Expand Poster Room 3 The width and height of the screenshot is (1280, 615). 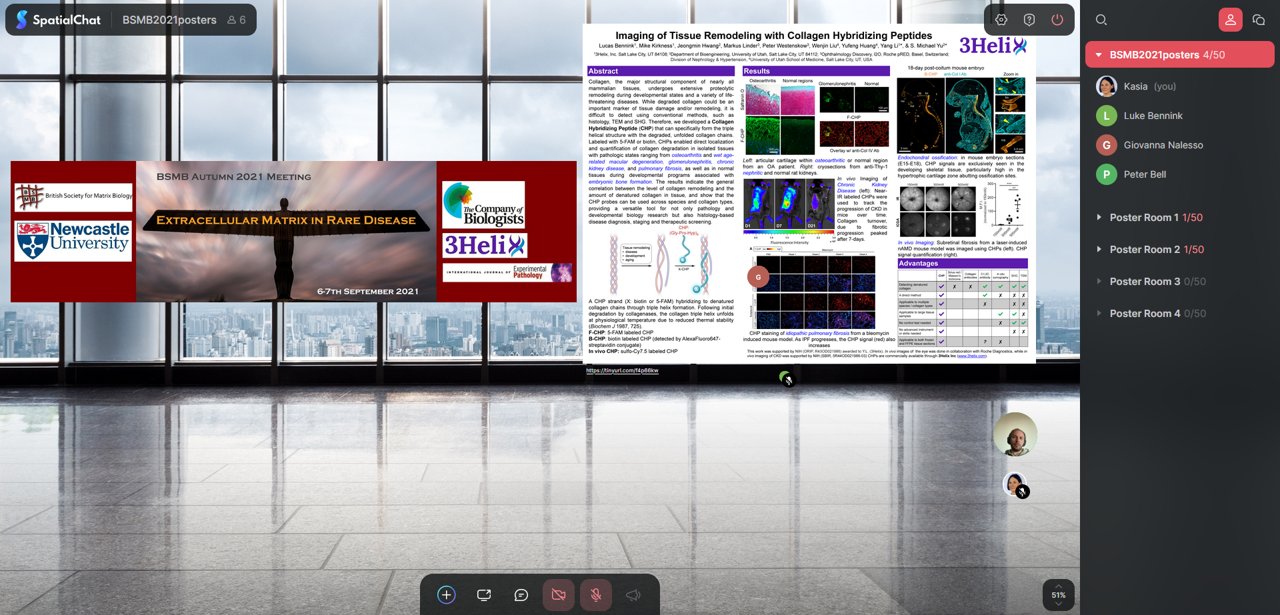coord(1100,281)
